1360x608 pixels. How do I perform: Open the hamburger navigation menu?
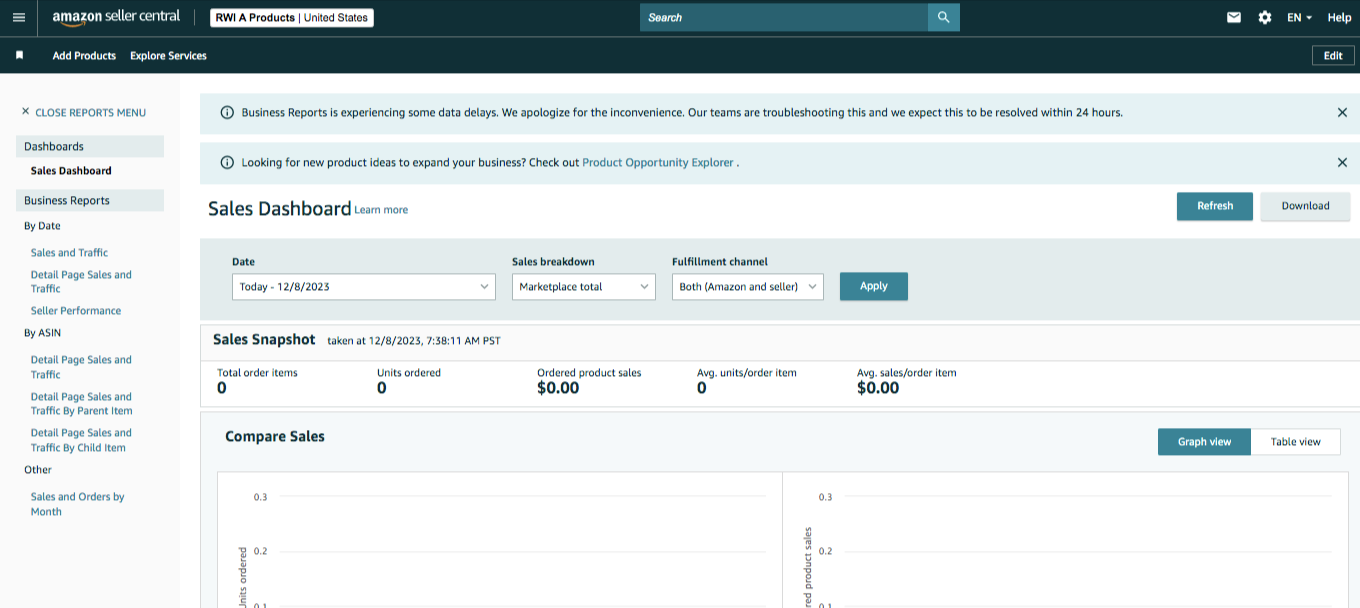[18, 18]
